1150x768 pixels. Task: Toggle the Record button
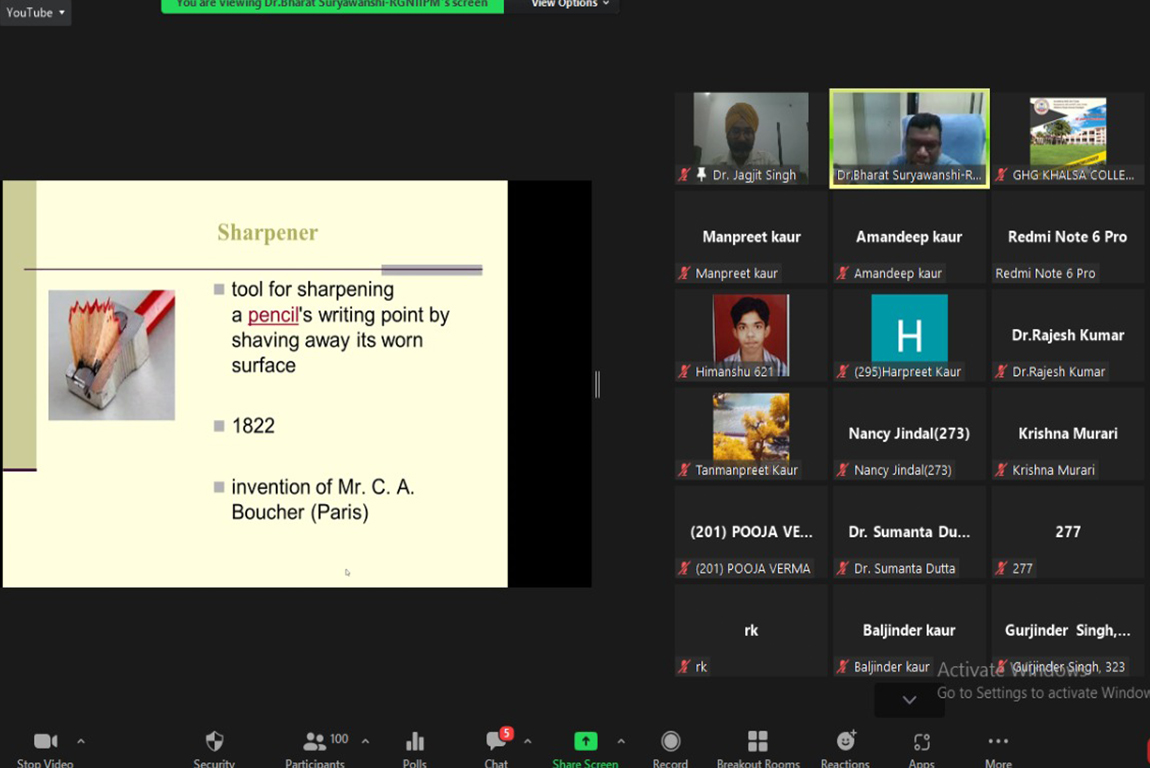coord(670,741)
